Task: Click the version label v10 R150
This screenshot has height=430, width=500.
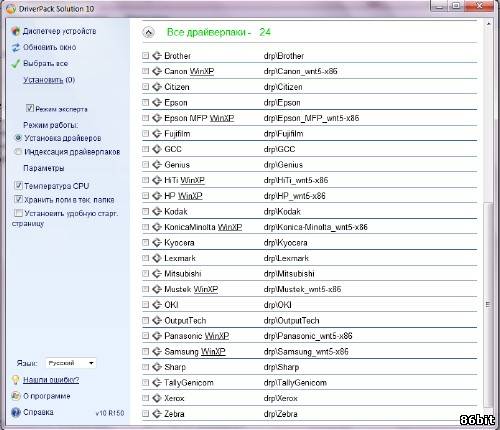Action: [x=110, y=413]
